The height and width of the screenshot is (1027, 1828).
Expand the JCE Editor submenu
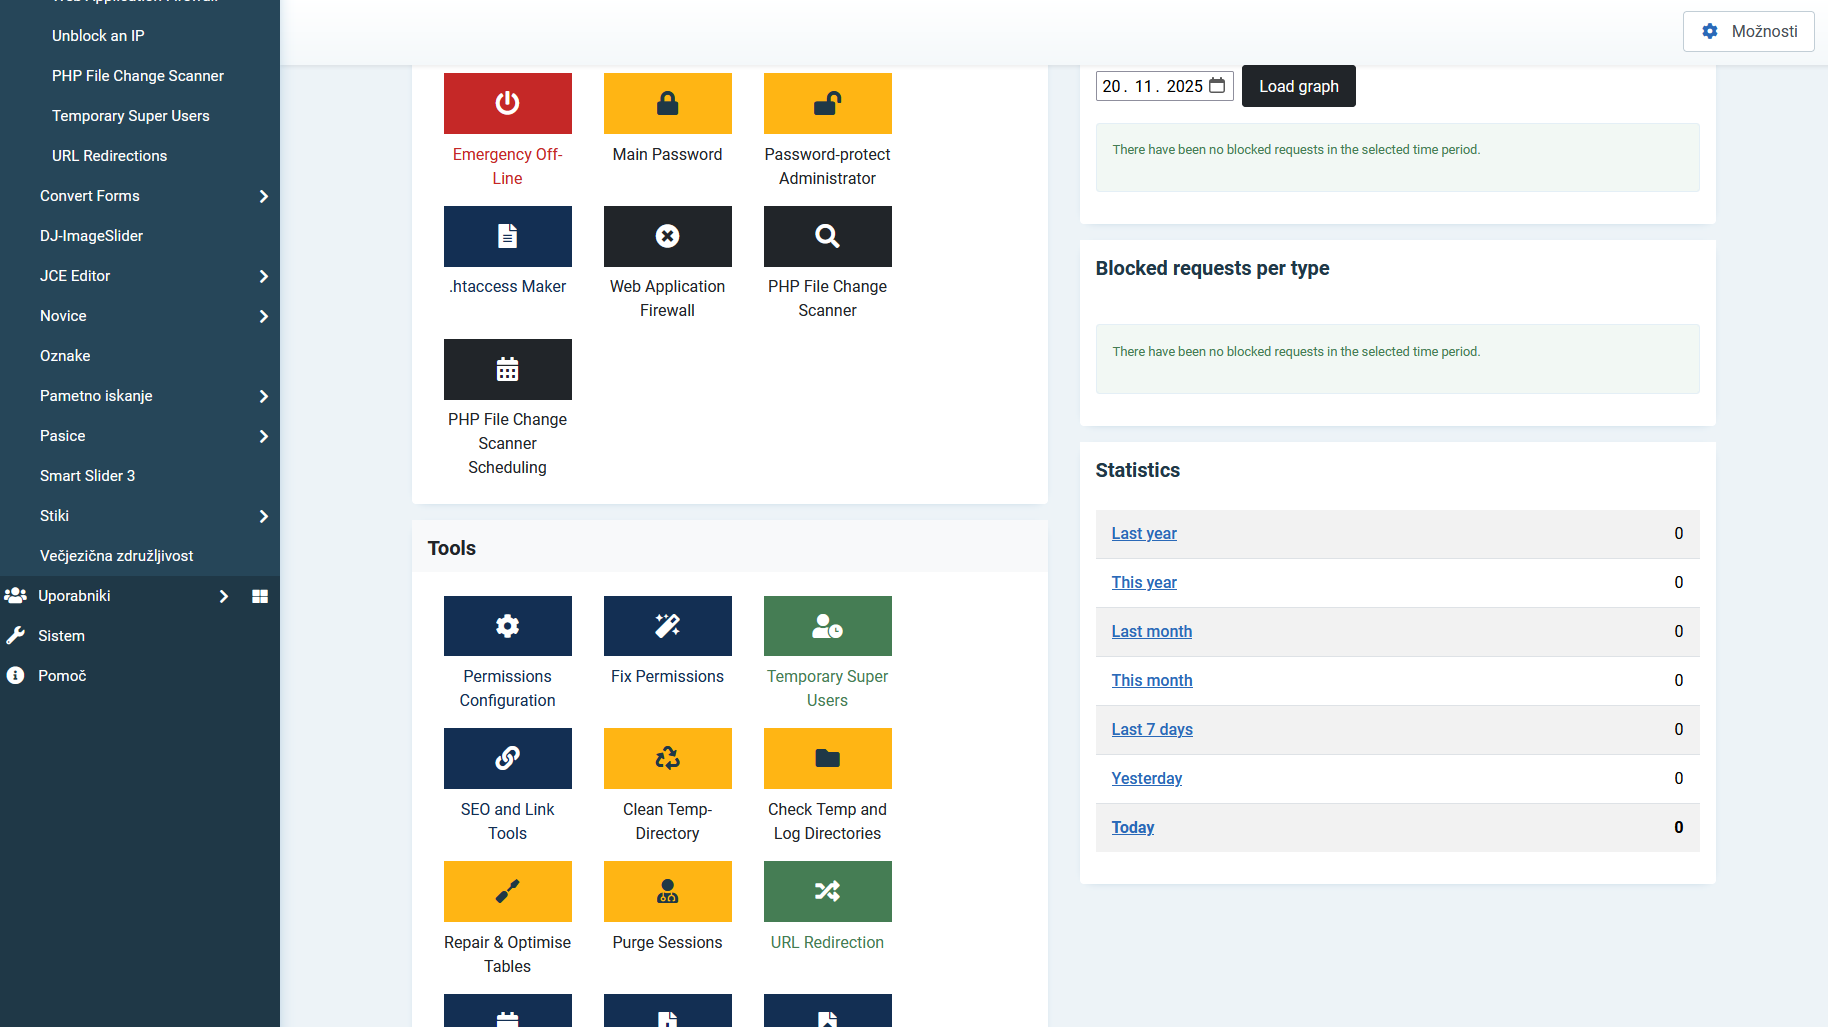tap(263, 276)
